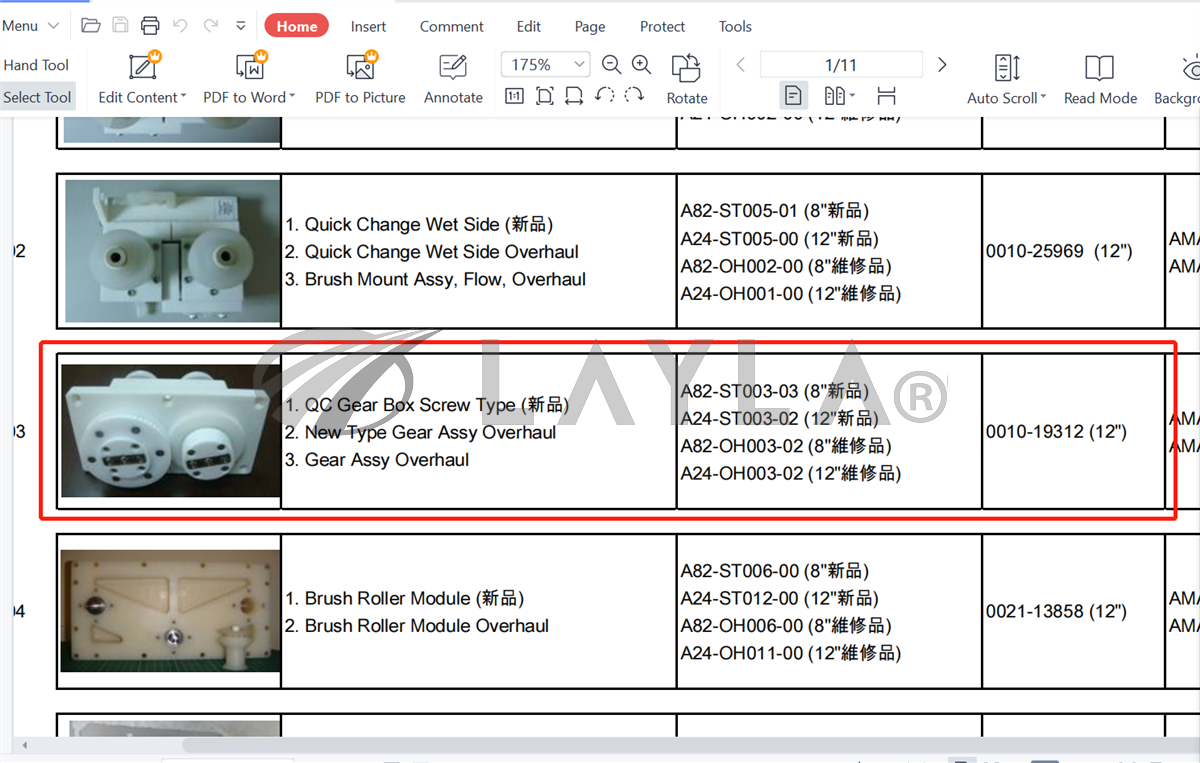Expand the Edit Content dropdown arrow
The image size is (1200, 763).
pyautogui.click(x=183, y=98)
